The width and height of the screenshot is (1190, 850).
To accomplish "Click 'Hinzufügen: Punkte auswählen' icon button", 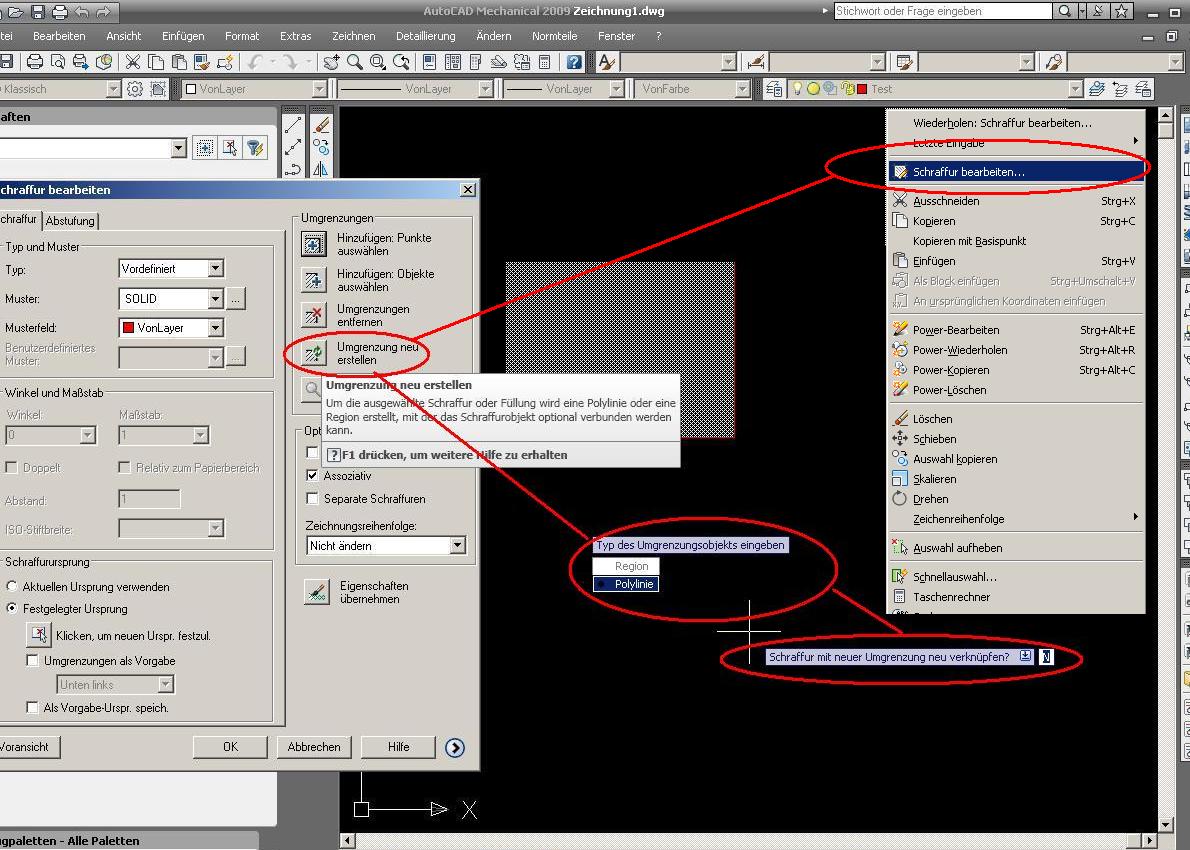I will (x=314, y=244).
